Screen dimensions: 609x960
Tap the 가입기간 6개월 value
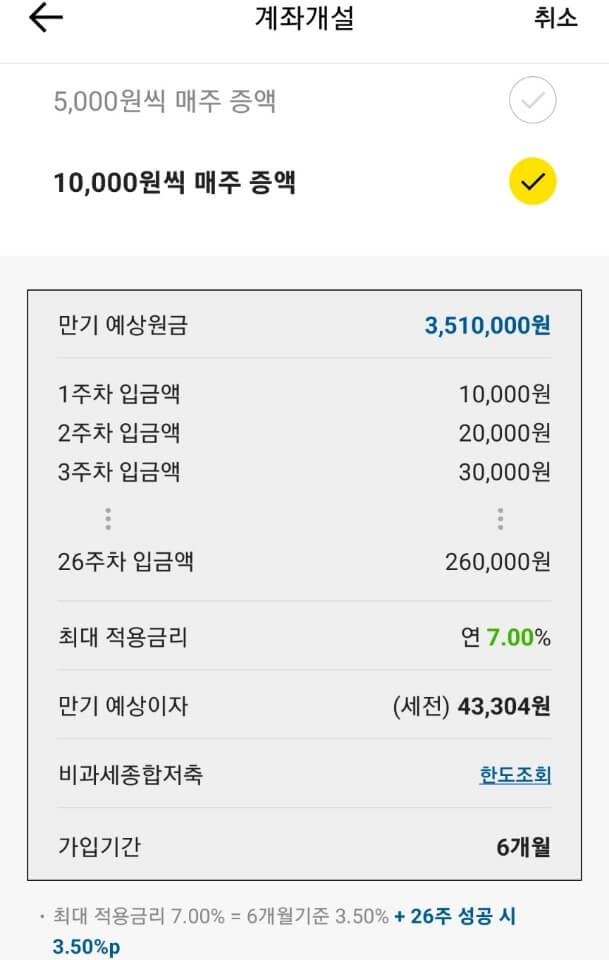pos(523,847)
